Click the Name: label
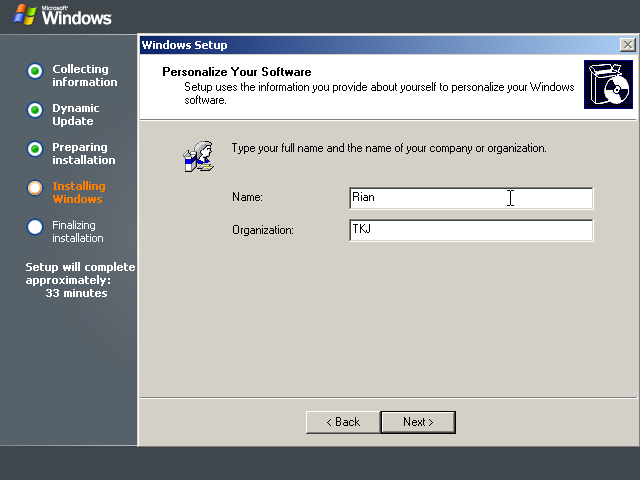Image resolution: width=640 pixels, height=480 pixels. (x=247, y=197)
